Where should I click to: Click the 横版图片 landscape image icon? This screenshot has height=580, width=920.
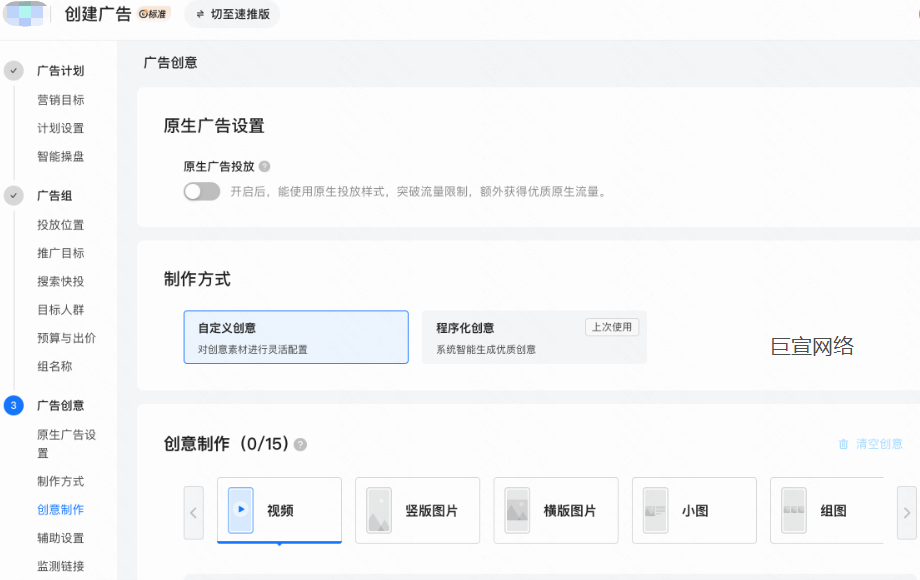[x=518, y=510]
